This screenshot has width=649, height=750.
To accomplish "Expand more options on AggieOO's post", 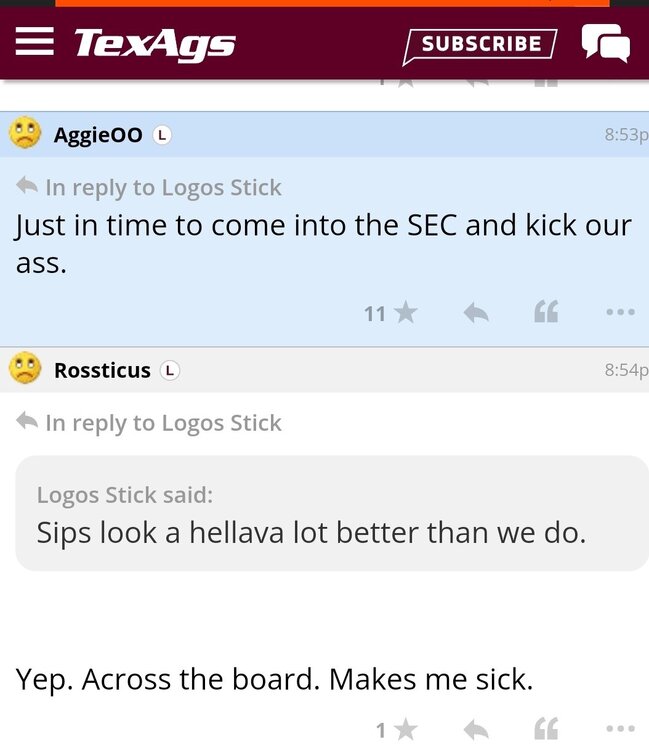I will coord(620,313).
